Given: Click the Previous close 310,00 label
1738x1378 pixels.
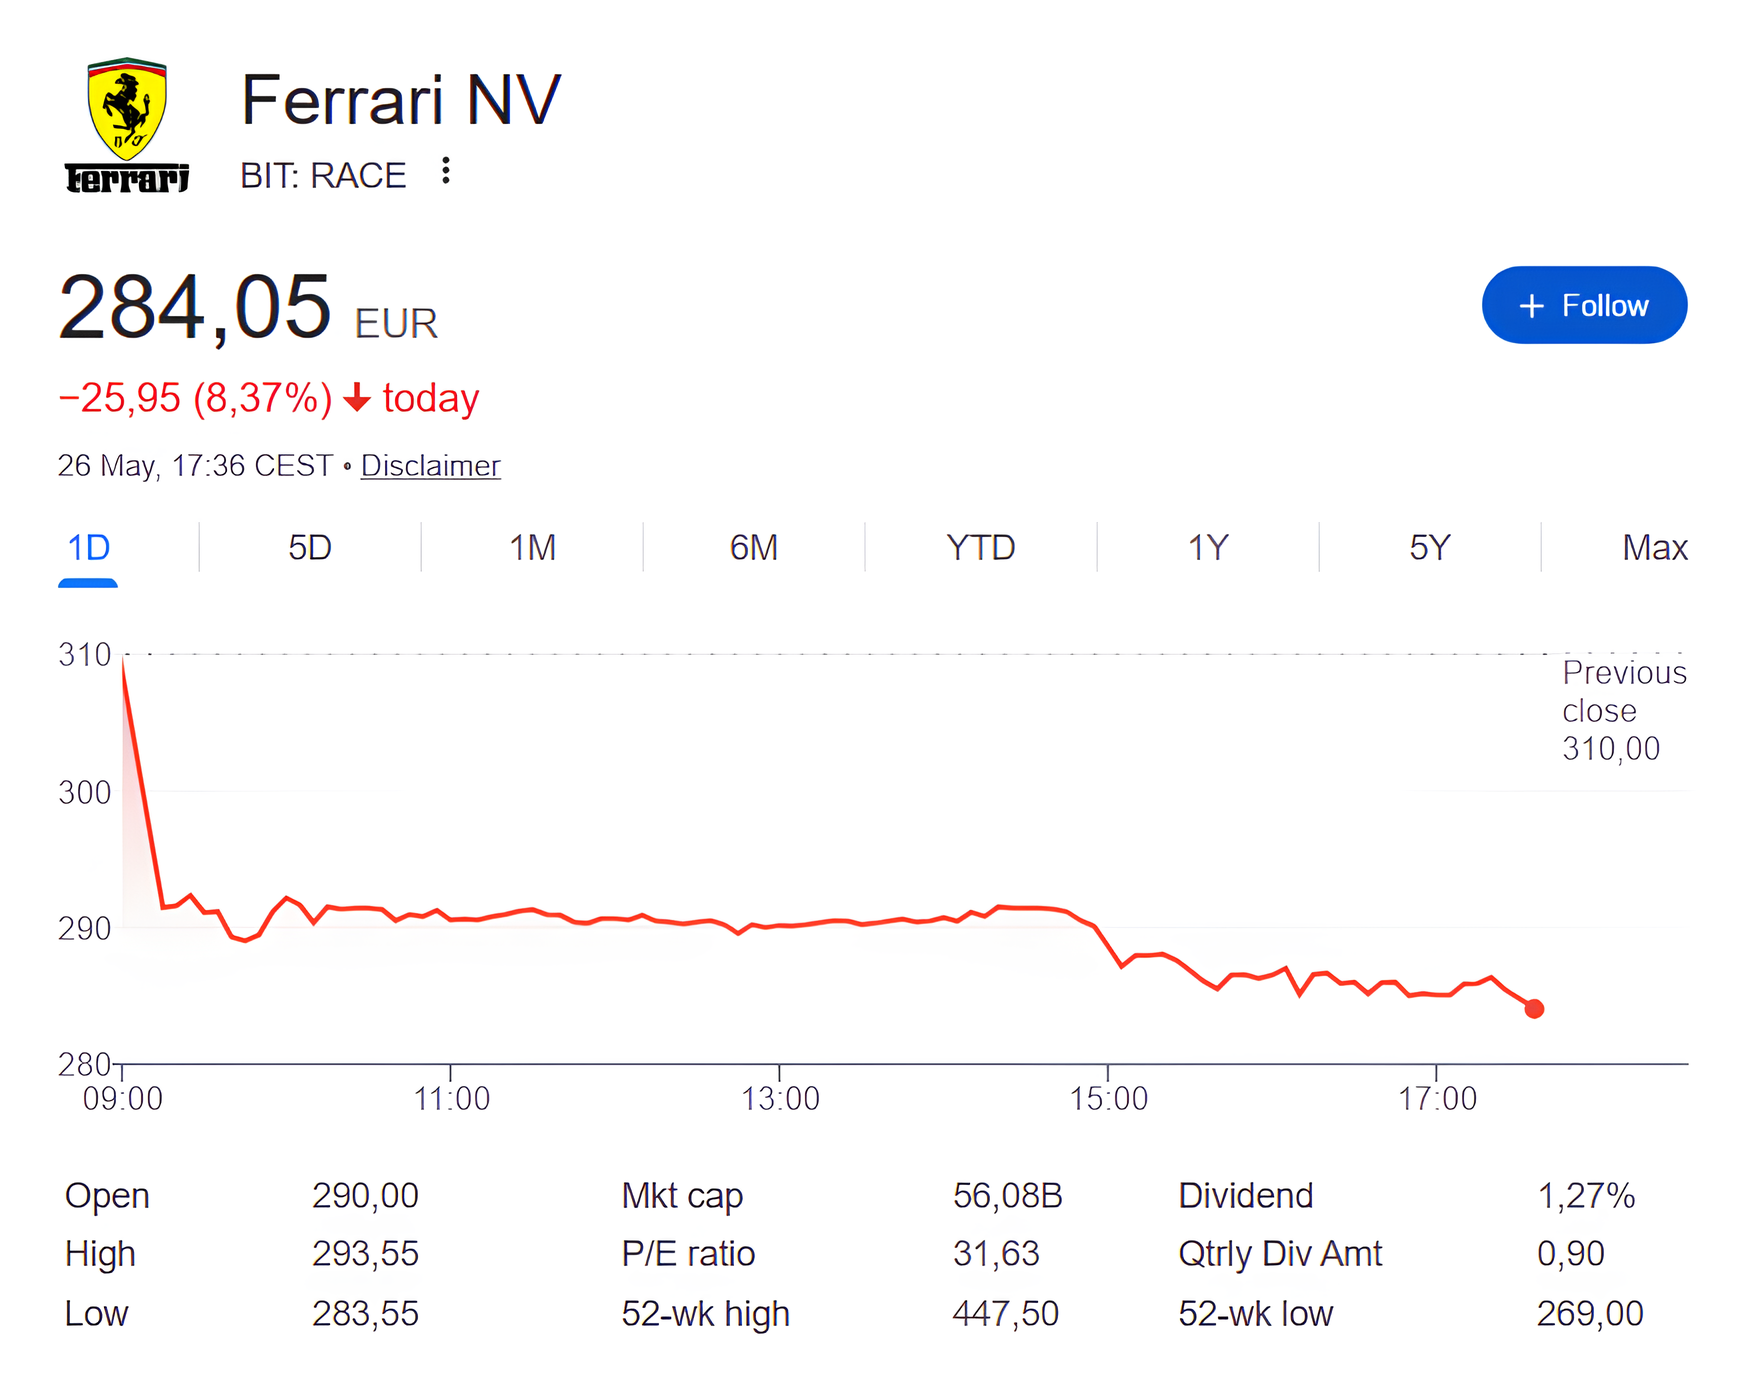Looking at the screenshot, I should coord(1624,710).
